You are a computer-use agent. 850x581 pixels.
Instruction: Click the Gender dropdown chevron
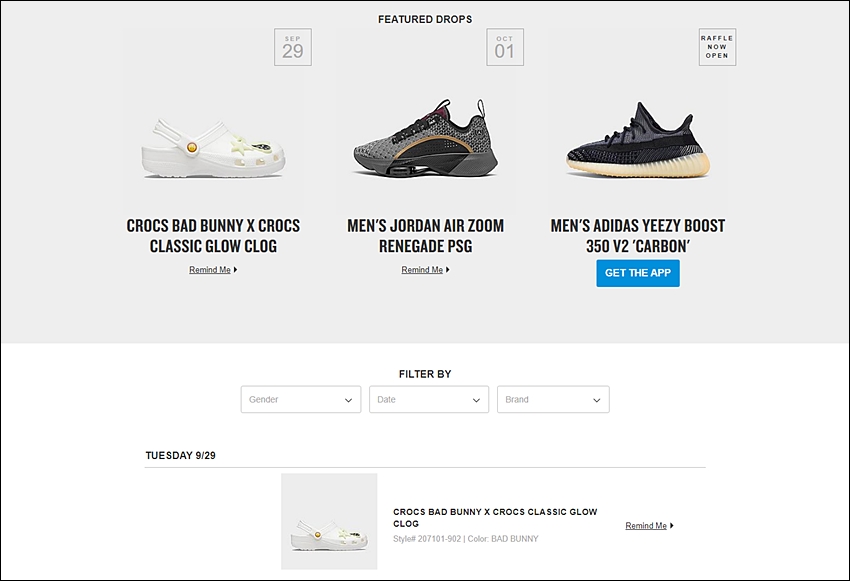pyautogui.click(x=349, y=401)
